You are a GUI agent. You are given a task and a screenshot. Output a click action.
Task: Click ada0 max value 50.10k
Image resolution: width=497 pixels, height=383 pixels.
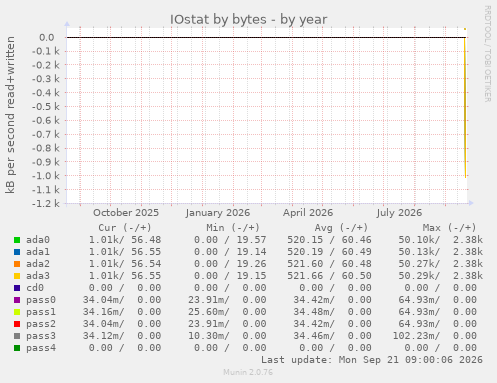tap(419, 240)
